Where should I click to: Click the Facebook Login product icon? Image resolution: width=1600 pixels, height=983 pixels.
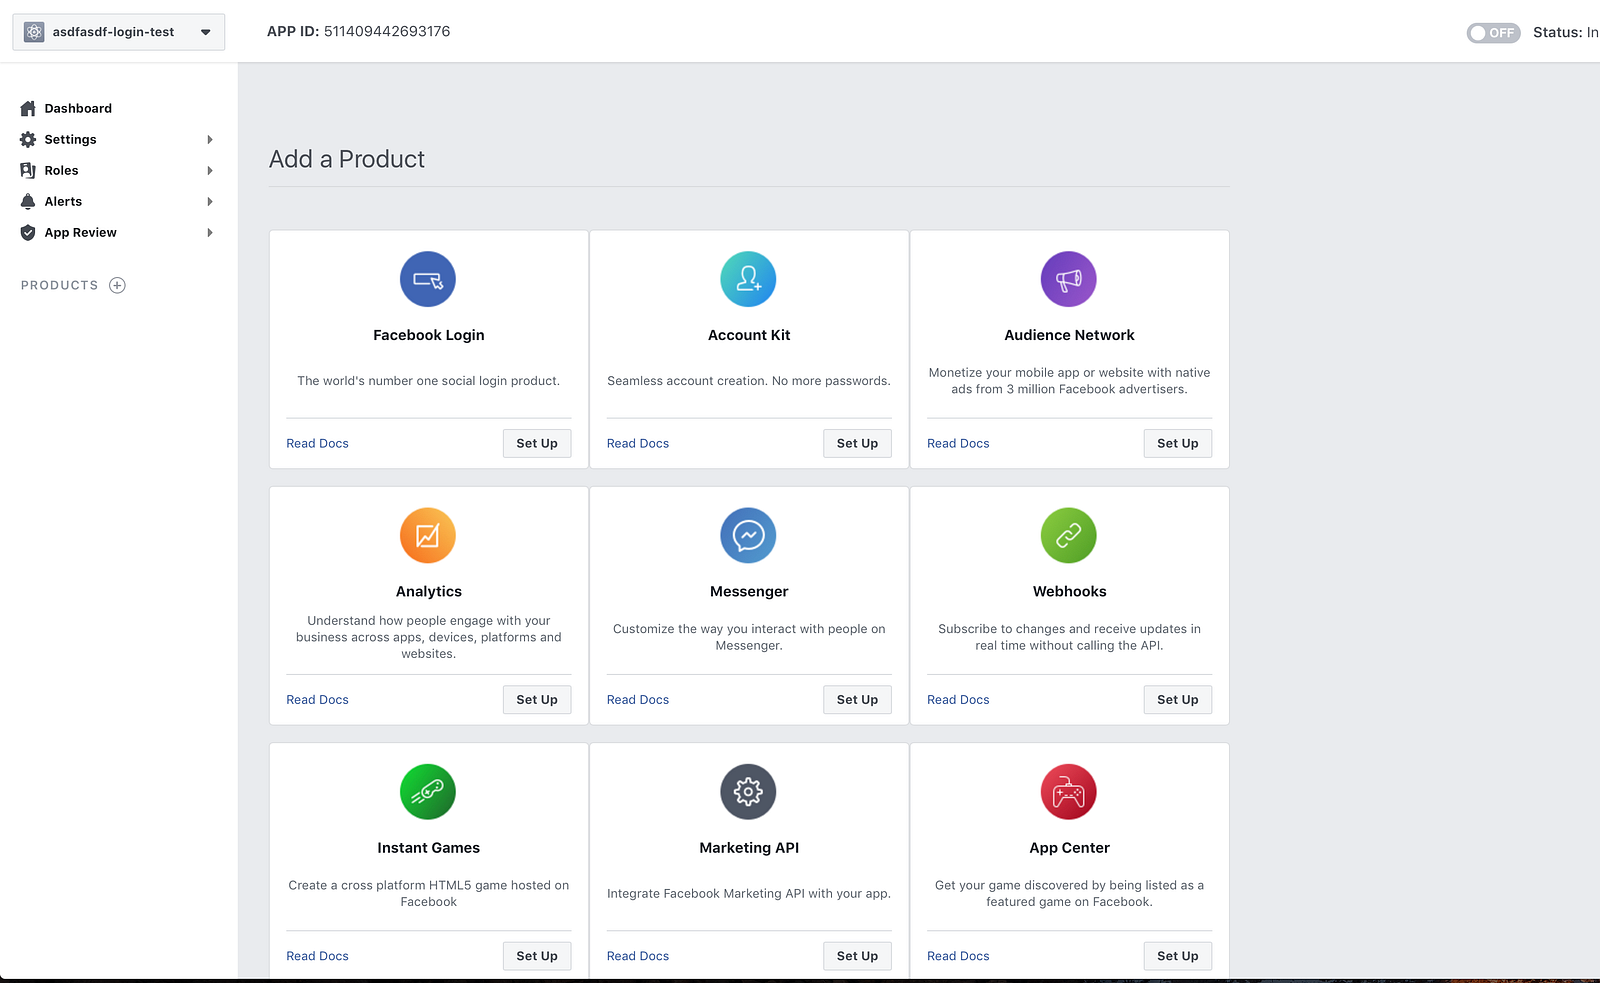click(428, 279)
